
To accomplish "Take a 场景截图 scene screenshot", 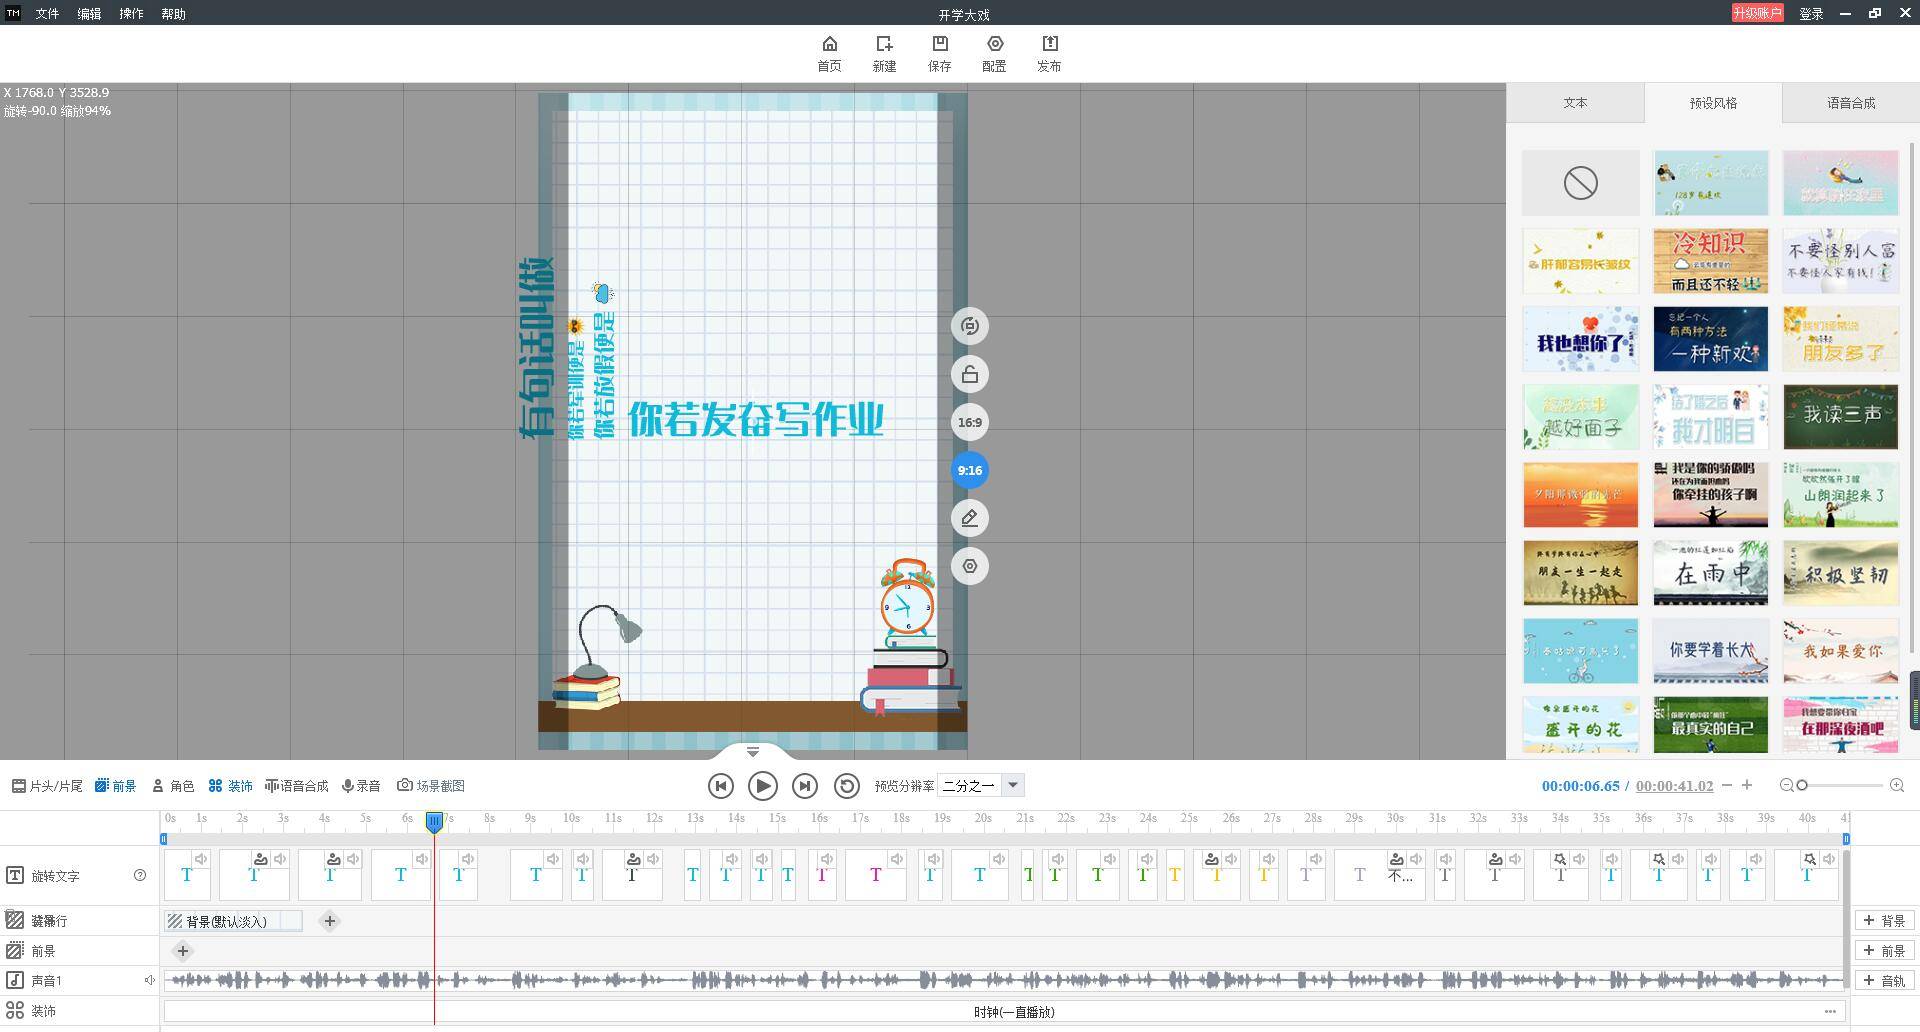I will click(x=431, y=786).
